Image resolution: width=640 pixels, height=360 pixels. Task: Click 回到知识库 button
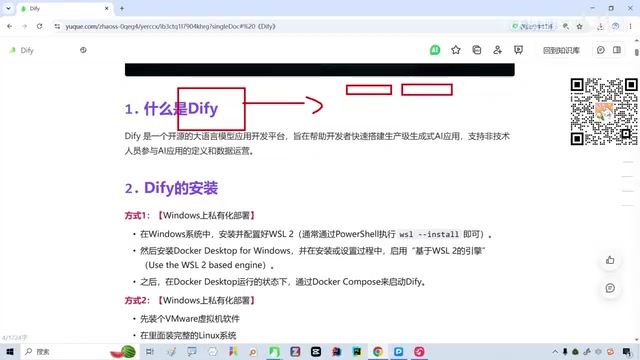coord(561,50)
